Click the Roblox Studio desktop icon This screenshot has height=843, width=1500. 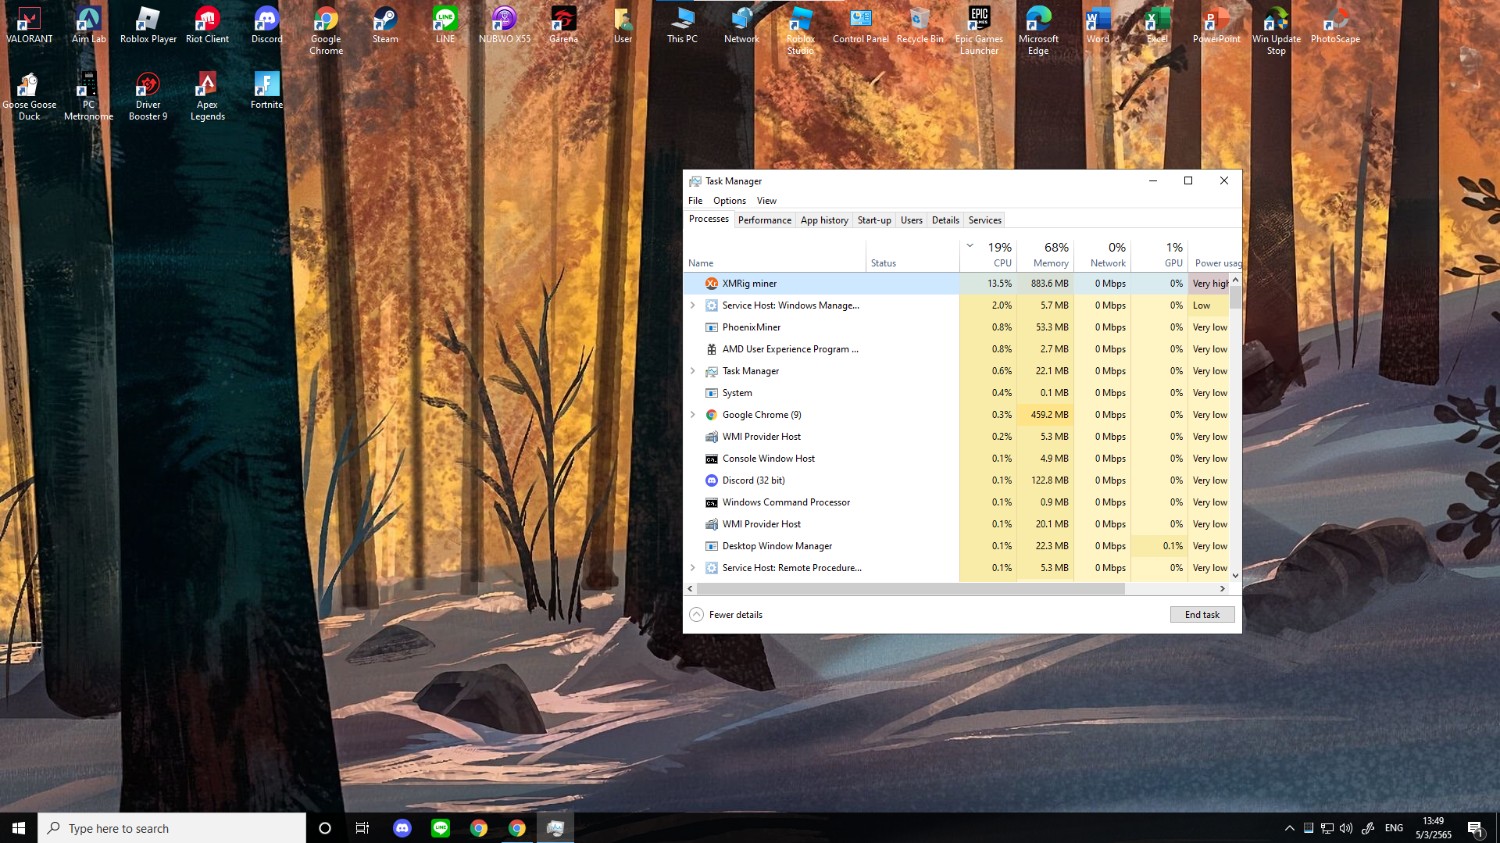pos(800,31)
